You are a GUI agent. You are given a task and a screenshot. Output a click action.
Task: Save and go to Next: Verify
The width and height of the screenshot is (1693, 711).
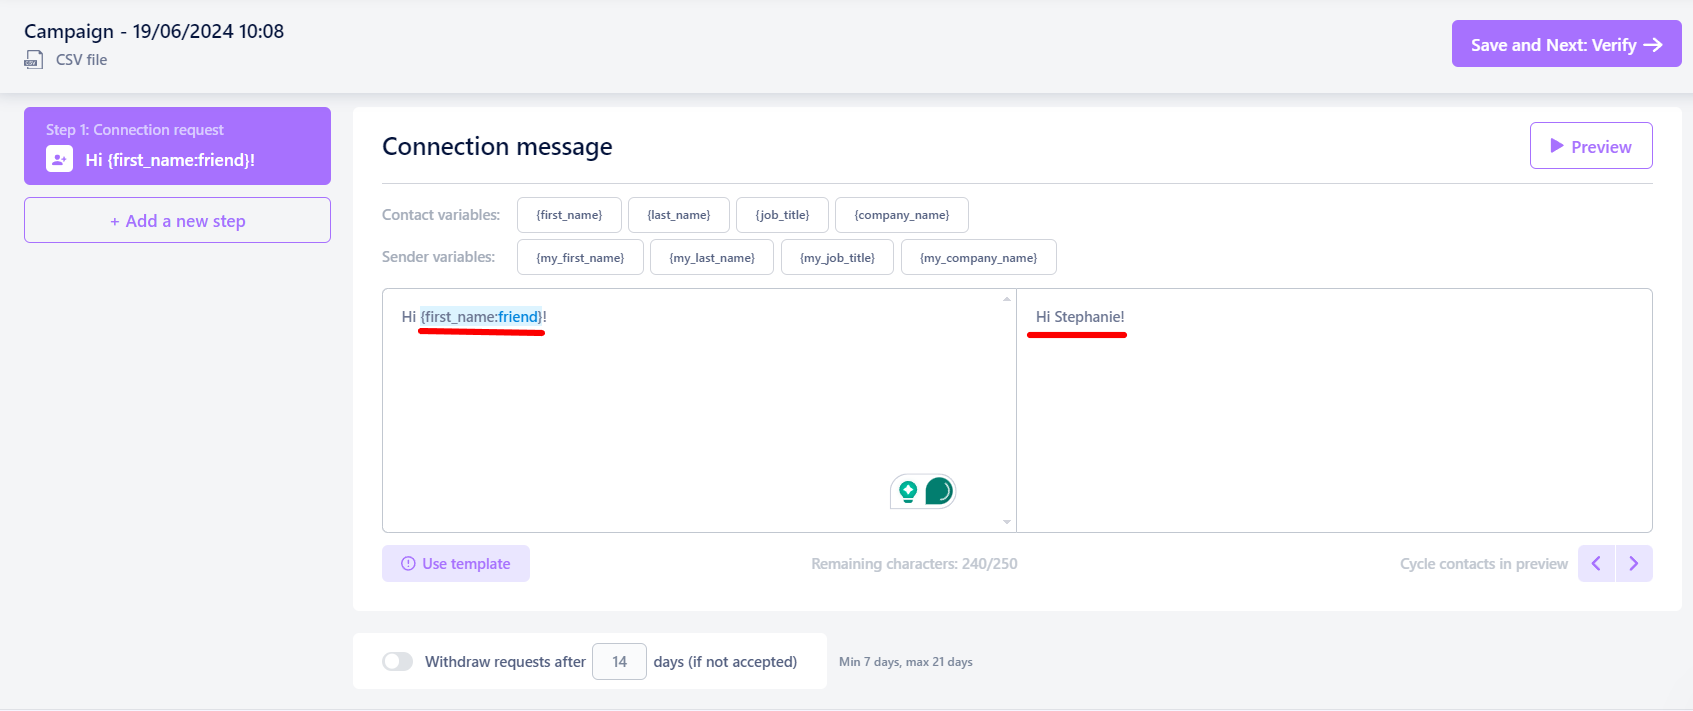(1567, 45)
